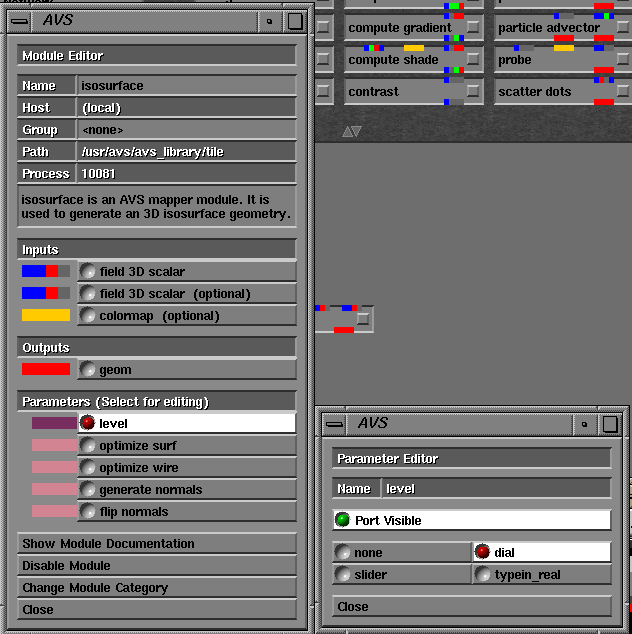Screen dimensions: 632x634
Task: Click square button on workspace isosurface module
Action: [x=363, y=319]
